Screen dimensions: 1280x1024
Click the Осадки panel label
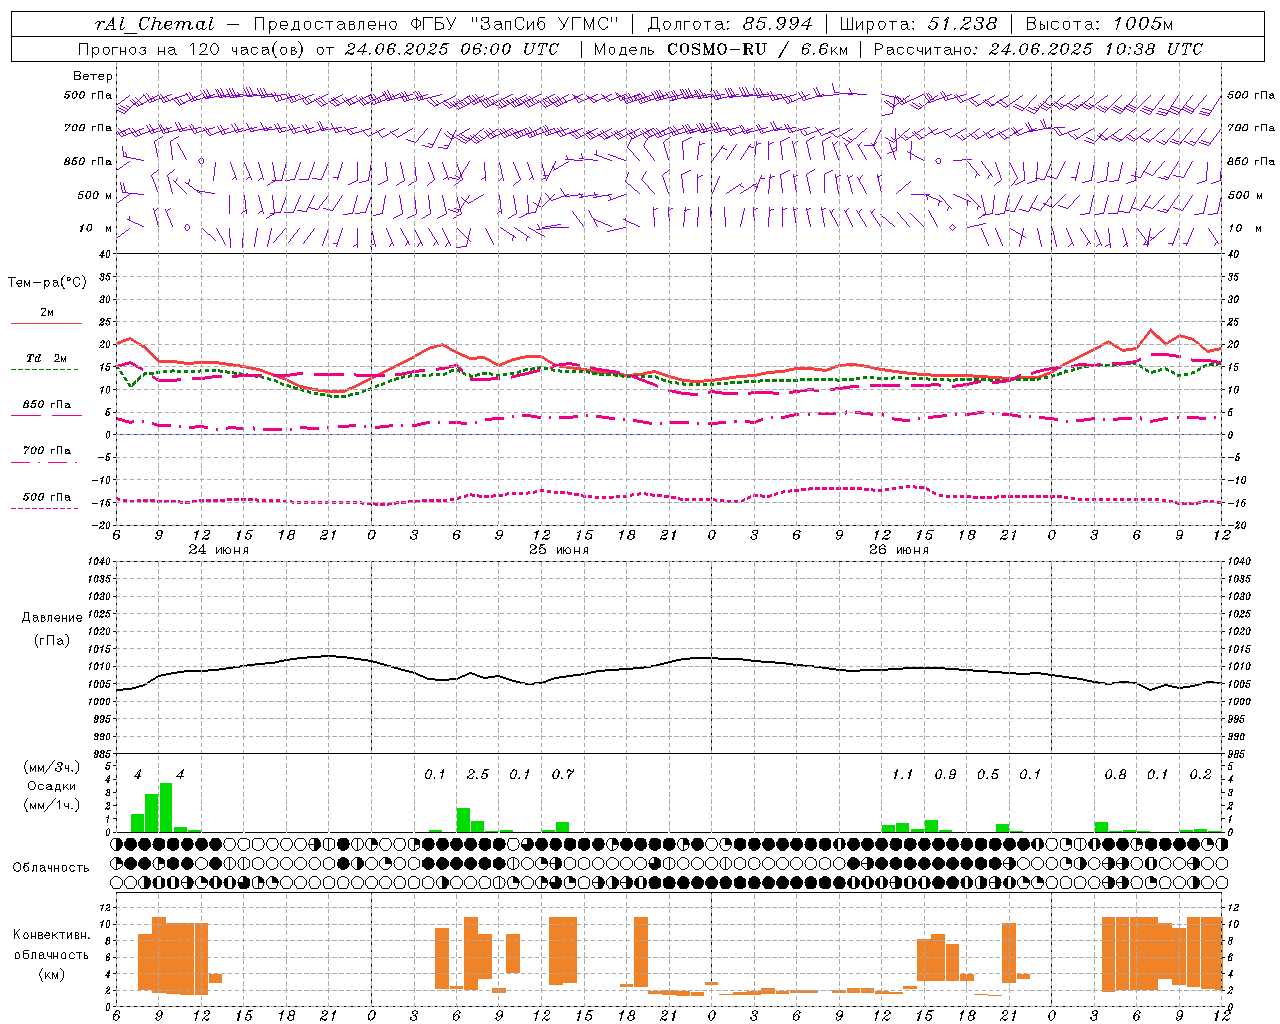point(51,786)
